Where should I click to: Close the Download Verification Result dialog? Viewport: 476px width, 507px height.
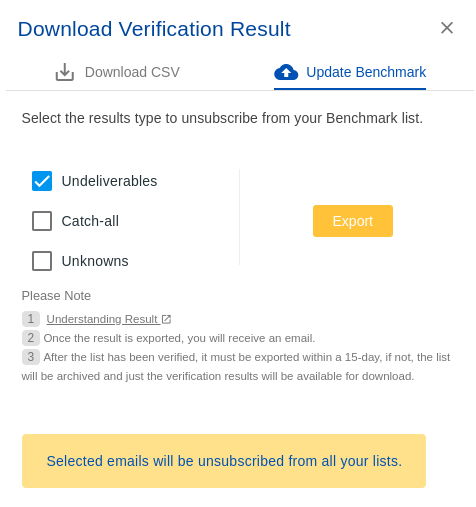click(447, 28)
